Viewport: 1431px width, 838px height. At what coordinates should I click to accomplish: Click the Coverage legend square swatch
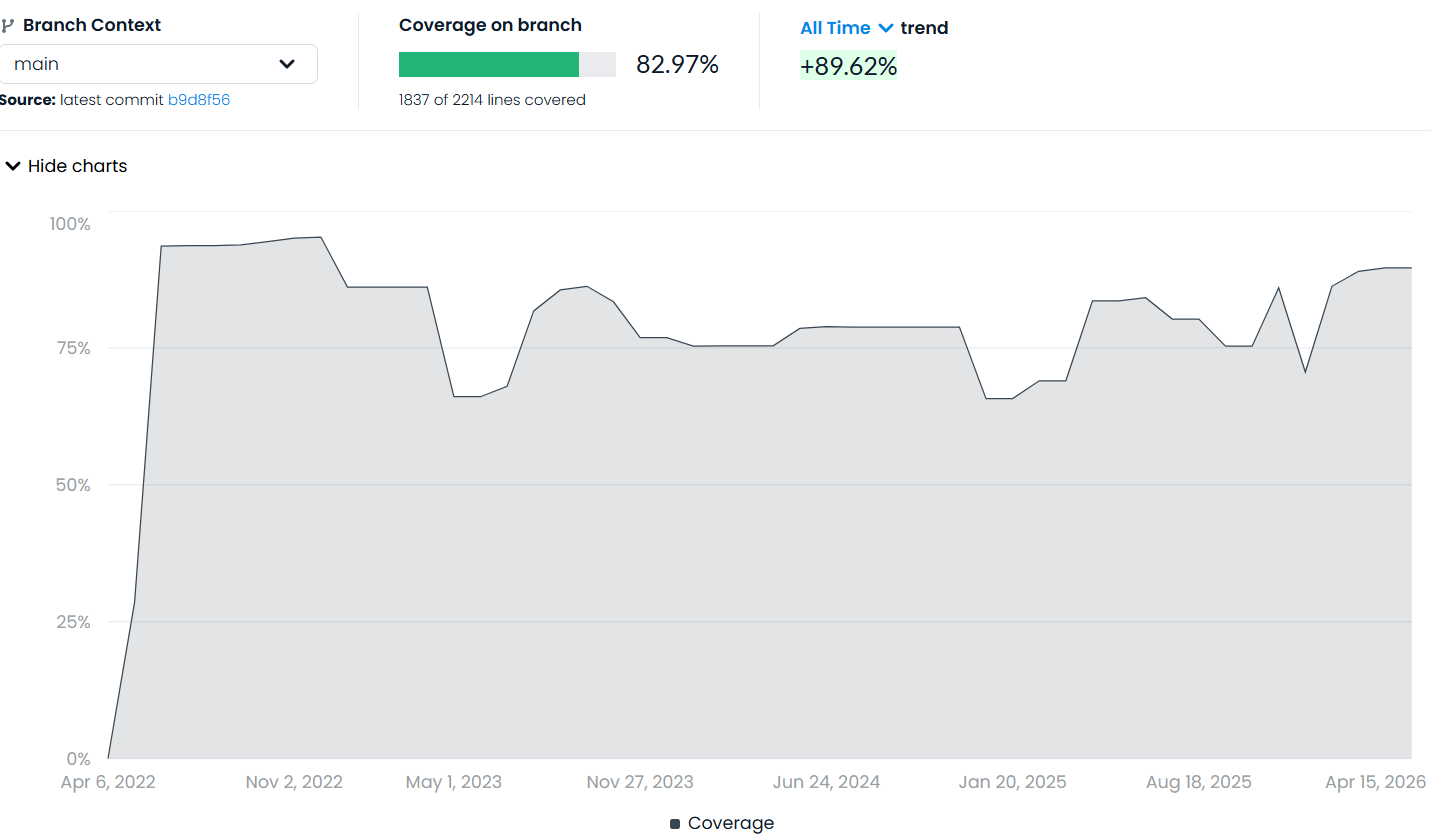675,824
